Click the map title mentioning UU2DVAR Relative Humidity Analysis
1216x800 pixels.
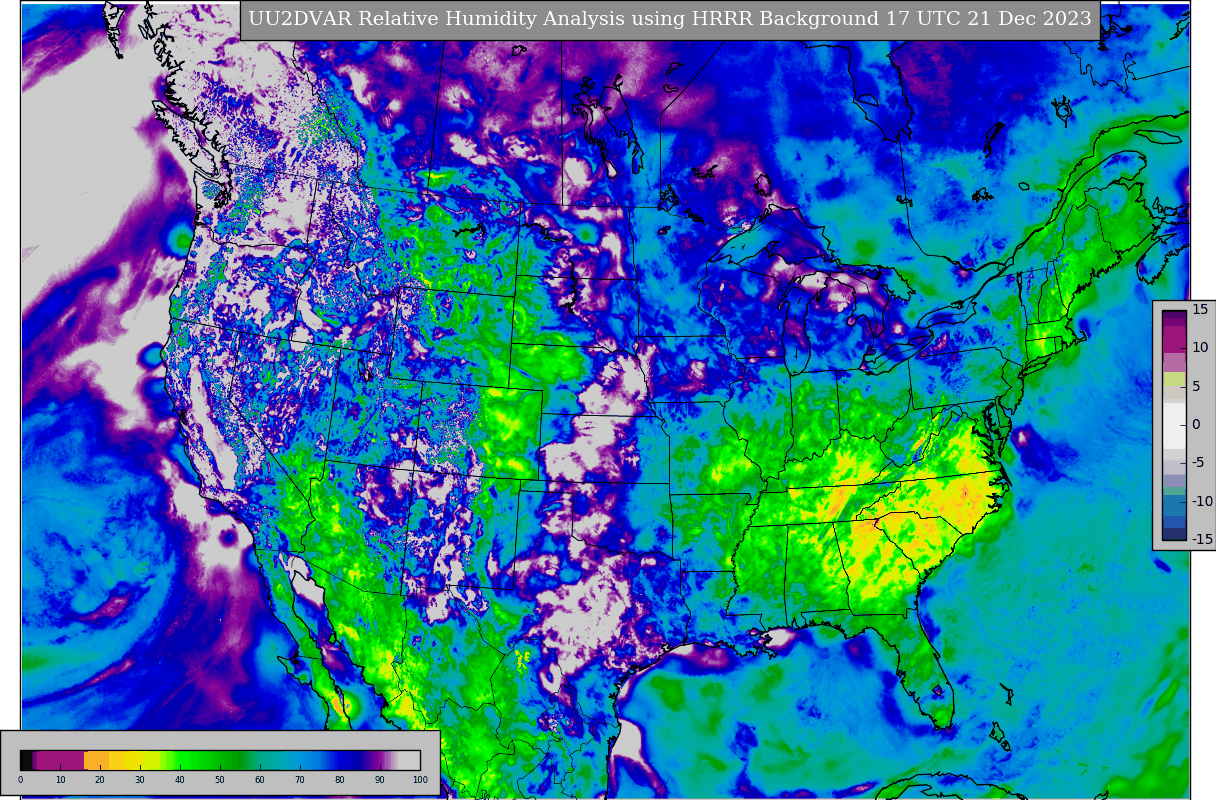[x=670, y=19]
